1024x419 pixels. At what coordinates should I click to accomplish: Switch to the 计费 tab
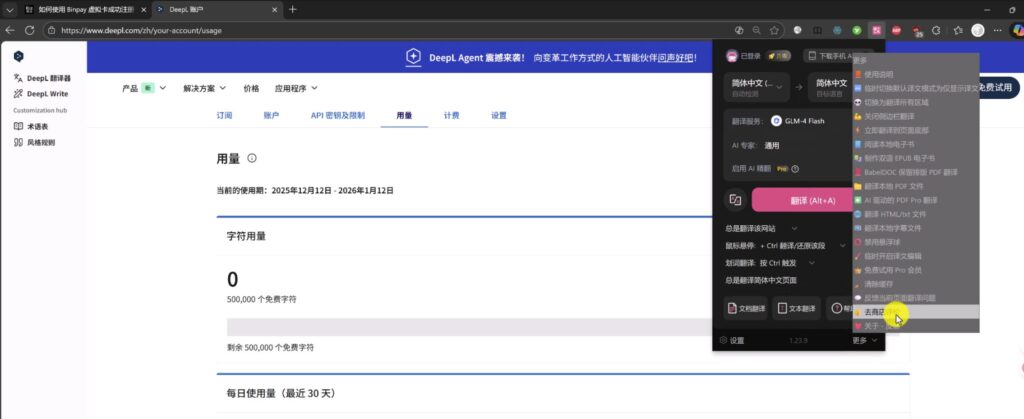tap(451, 116)
